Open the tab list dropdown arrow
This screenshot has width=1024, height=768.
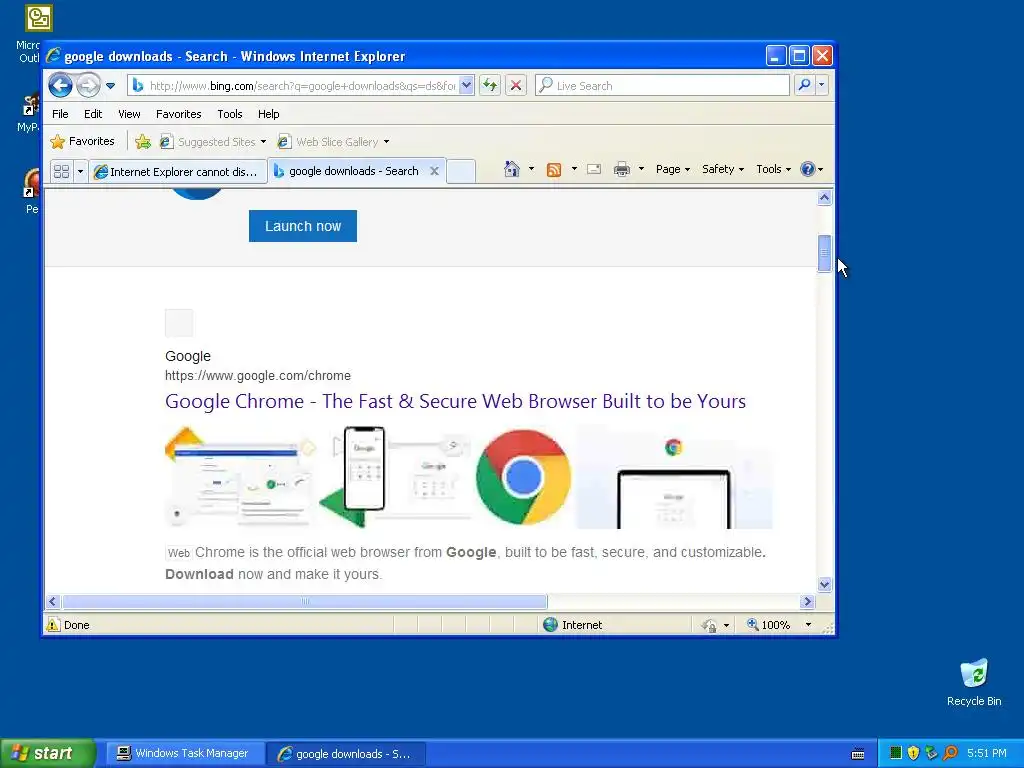tap(80, 171)
